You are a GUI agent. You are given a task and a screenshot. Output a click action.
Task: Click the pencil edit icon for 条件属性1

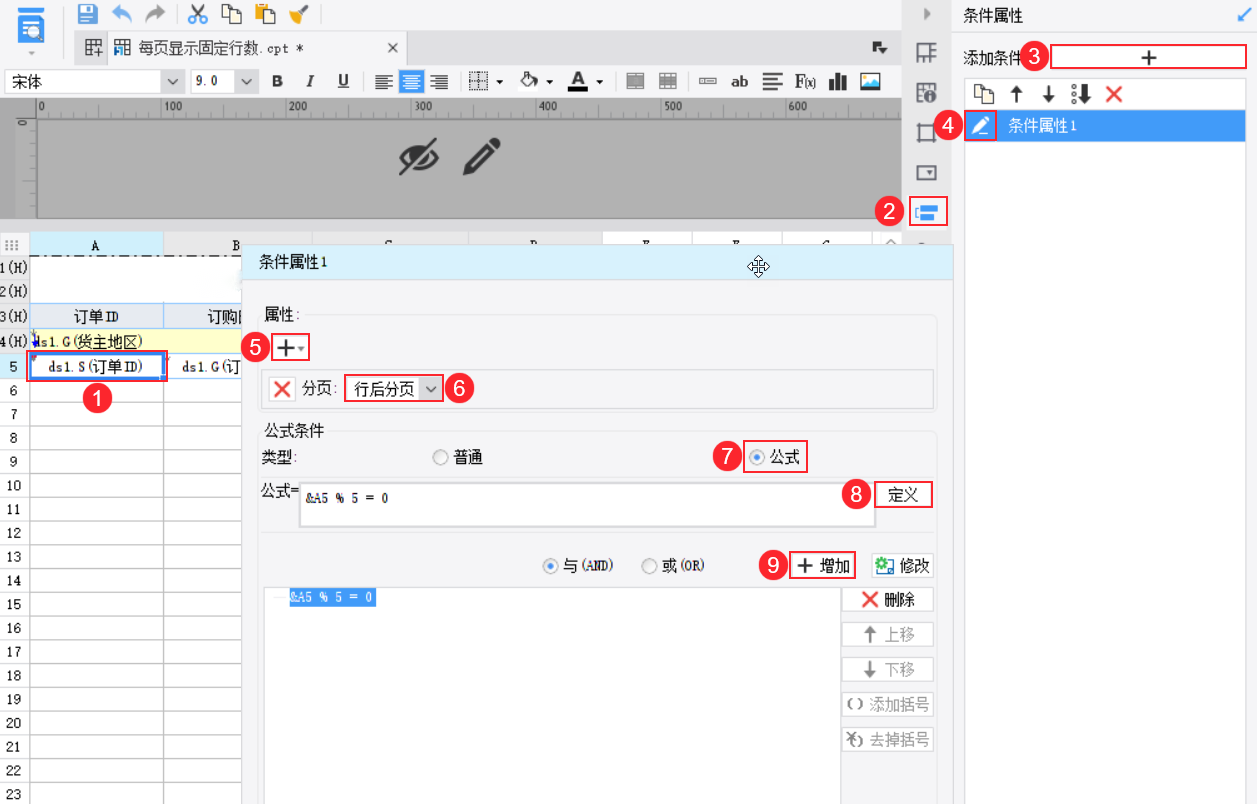tap(981, 126)
